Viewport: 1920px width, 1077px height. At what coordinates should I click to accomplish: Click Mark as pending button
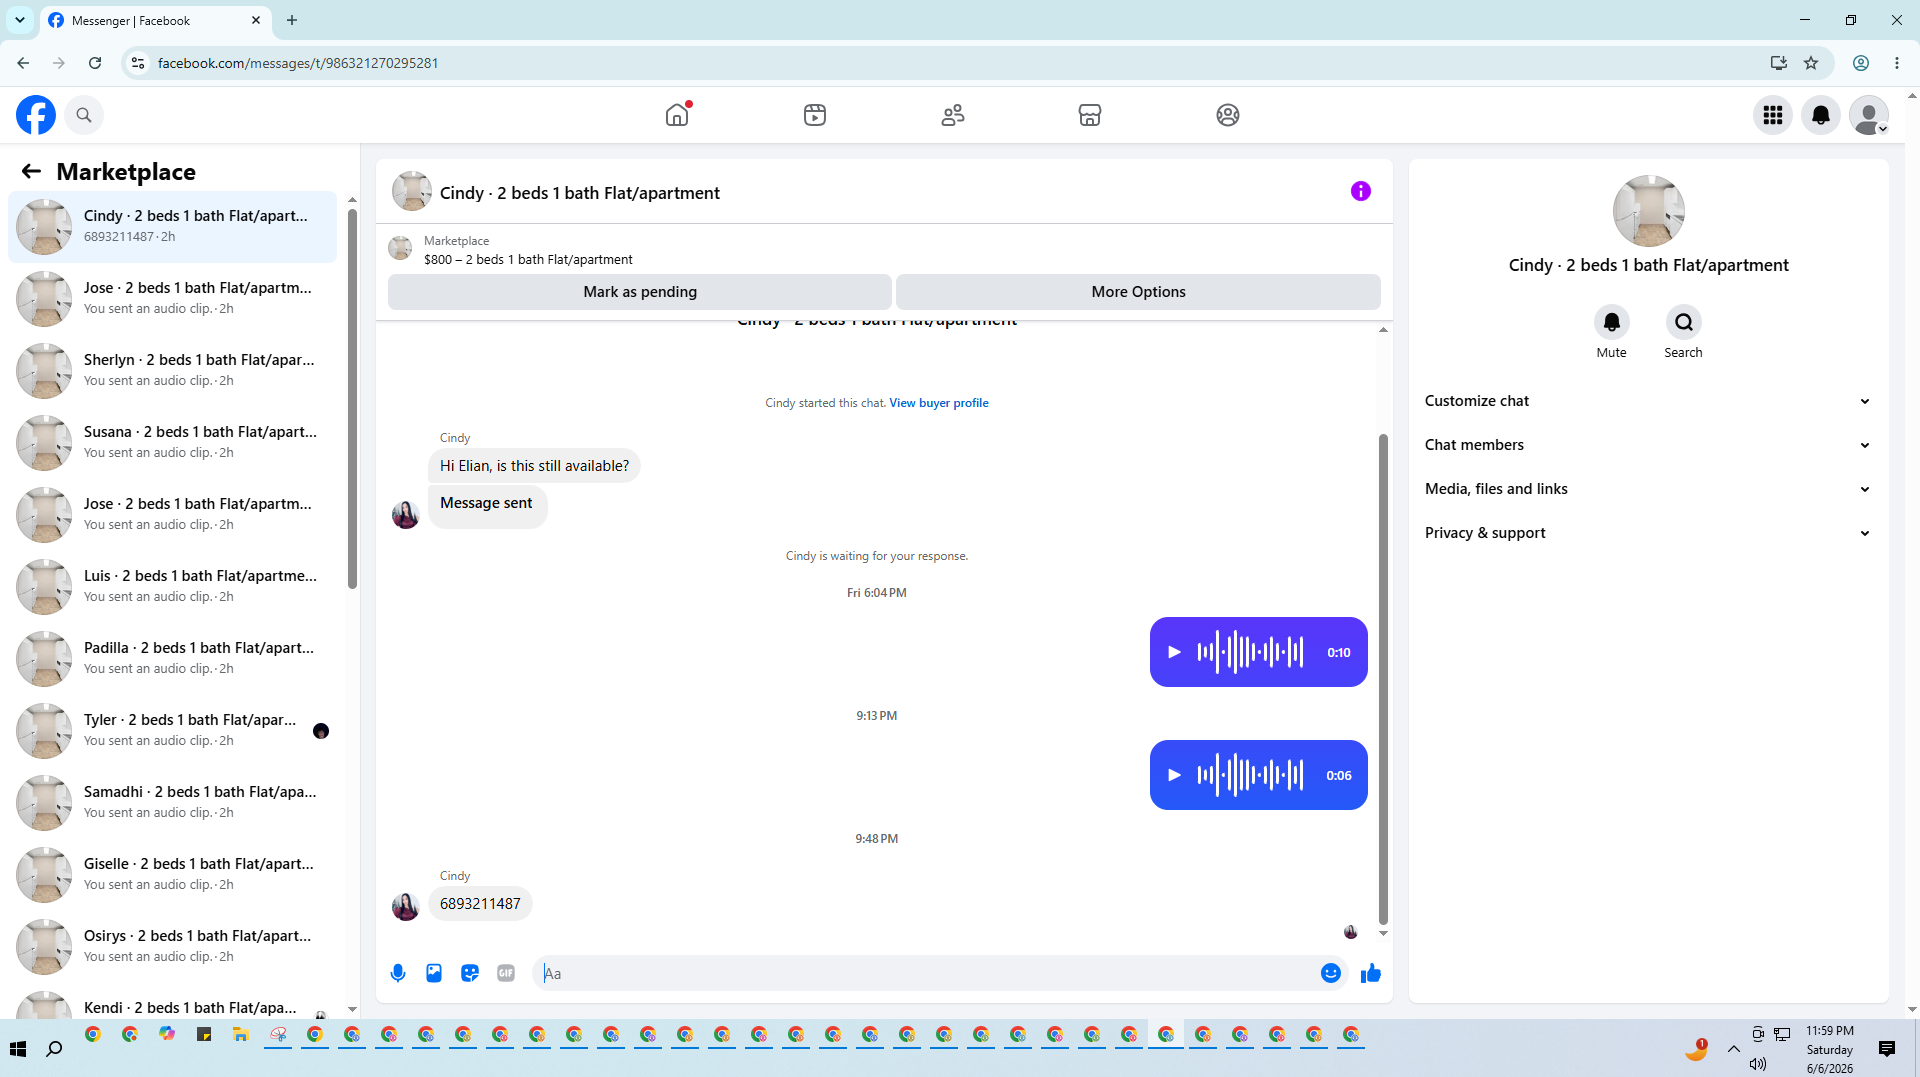(640, 292)
